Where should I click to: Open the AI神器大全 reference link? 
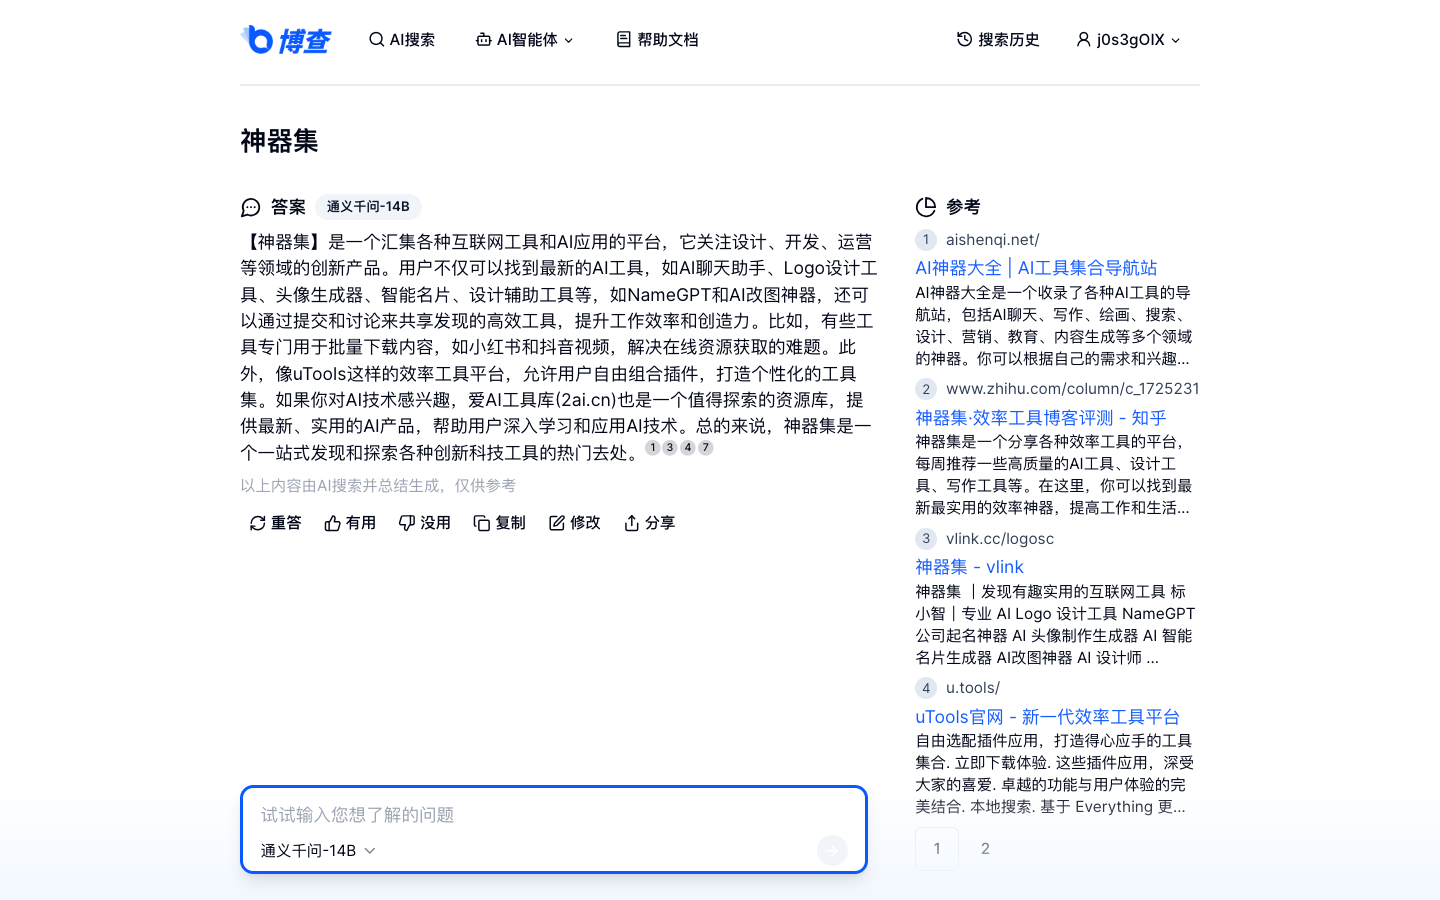(x=1036, y=267)
